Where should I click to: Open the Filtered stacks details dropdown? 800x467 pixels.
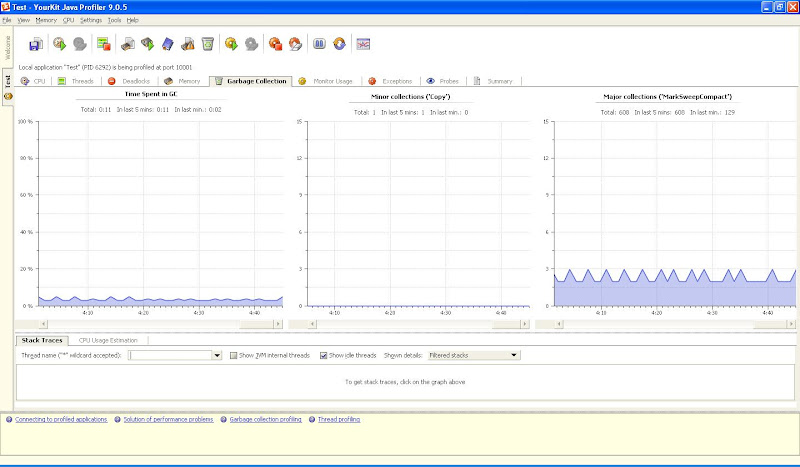click(x=473, y=355)
